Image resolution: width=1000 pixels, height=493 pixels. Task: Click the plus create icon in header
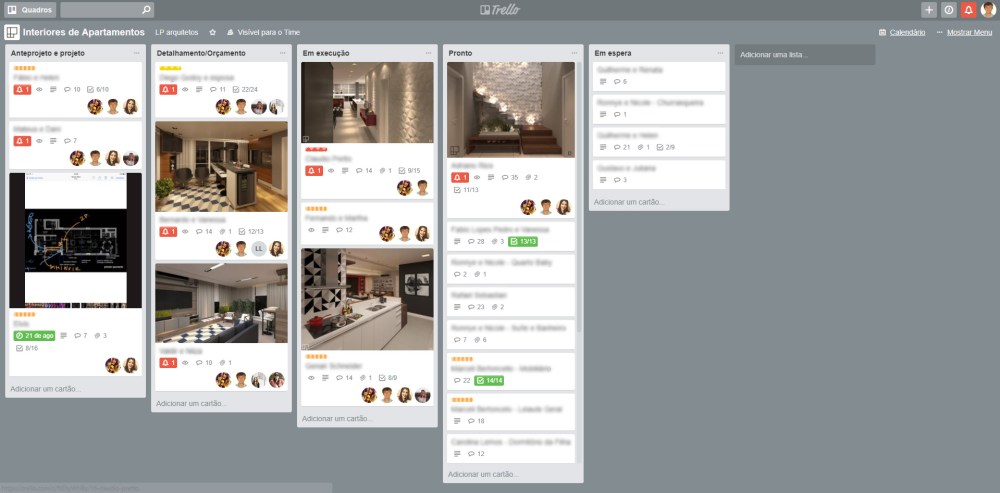coord(929,9)
